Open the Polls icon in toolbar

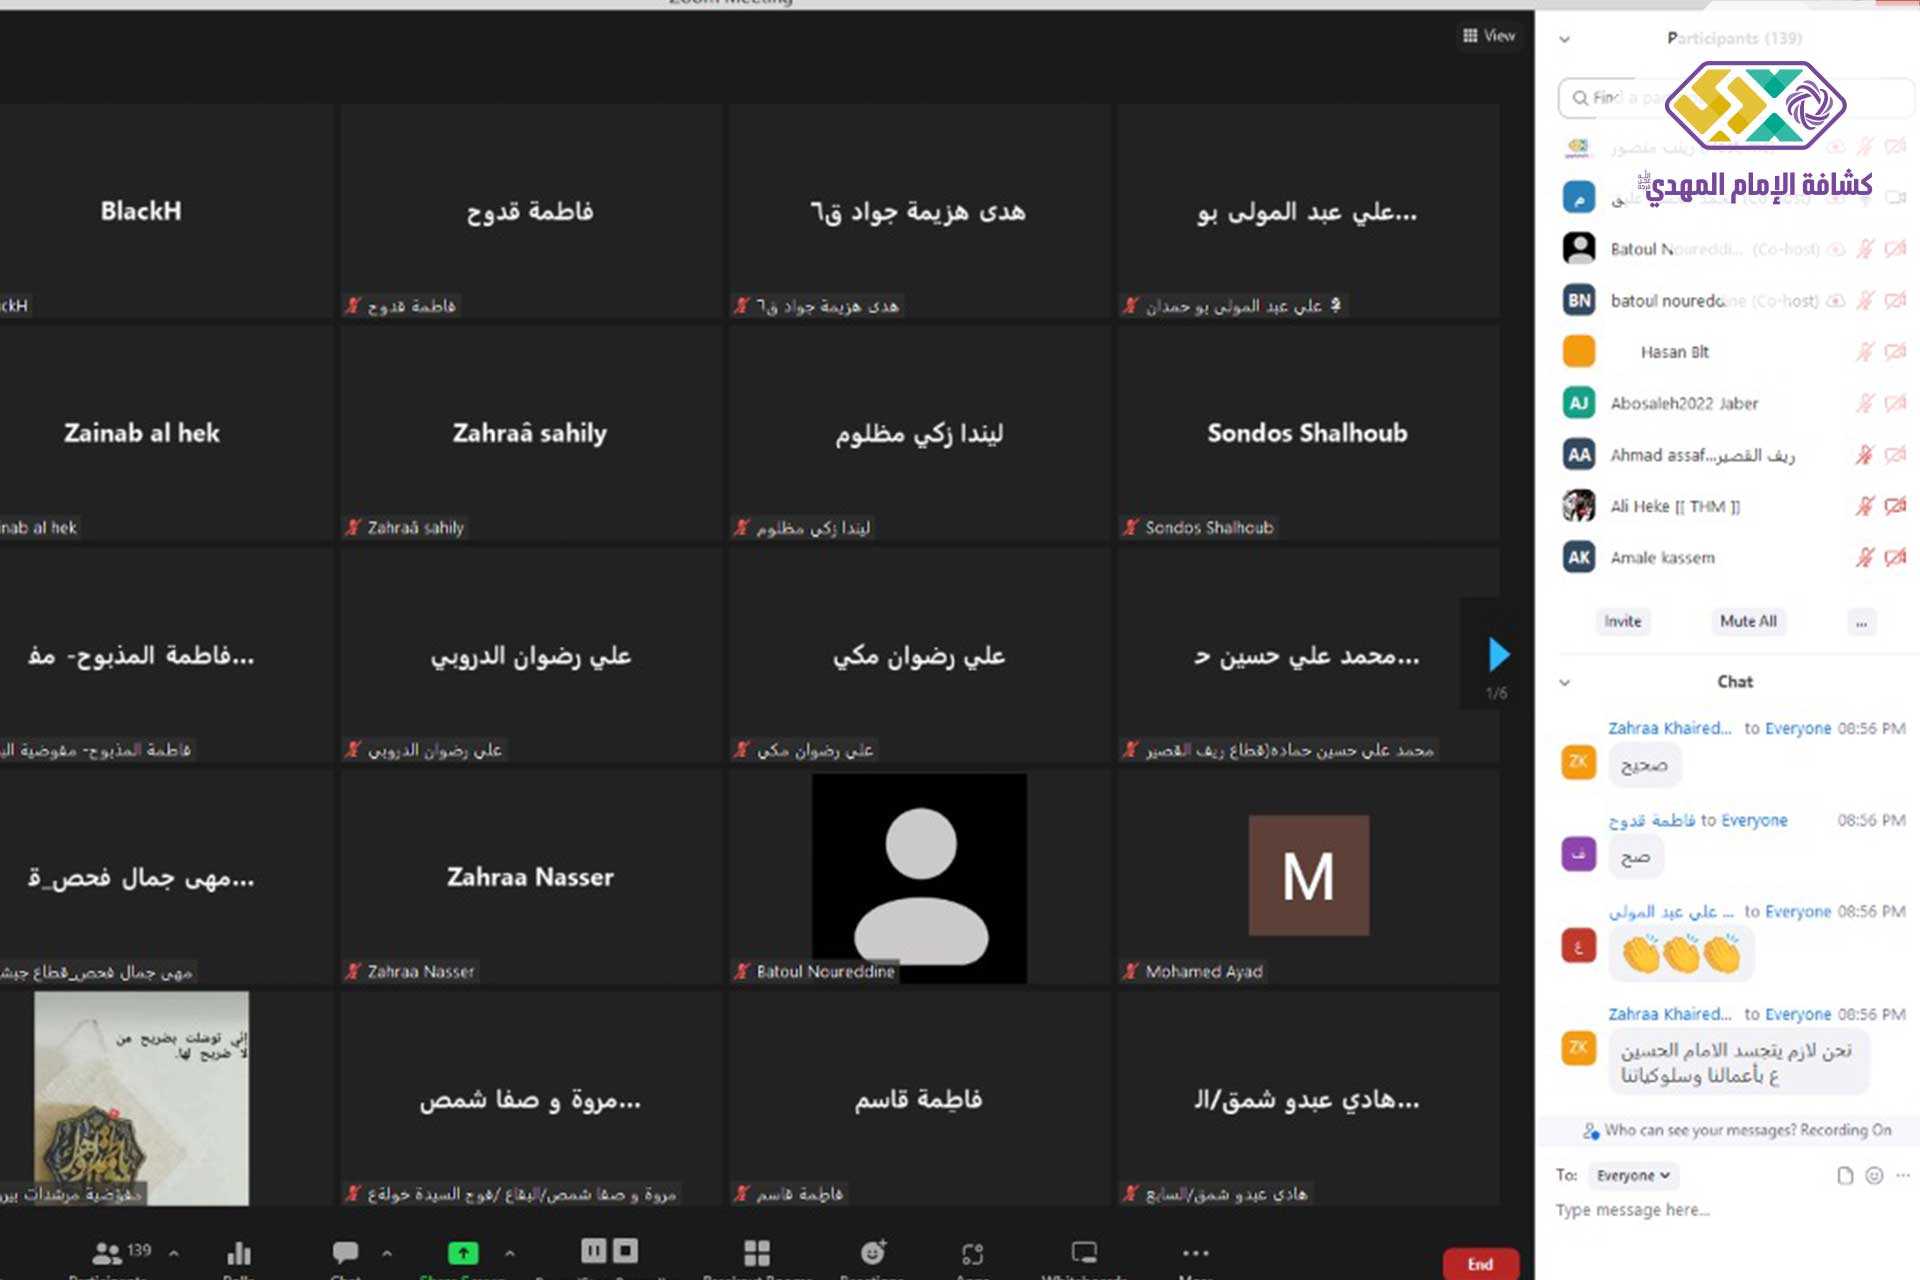(239, 1253)
